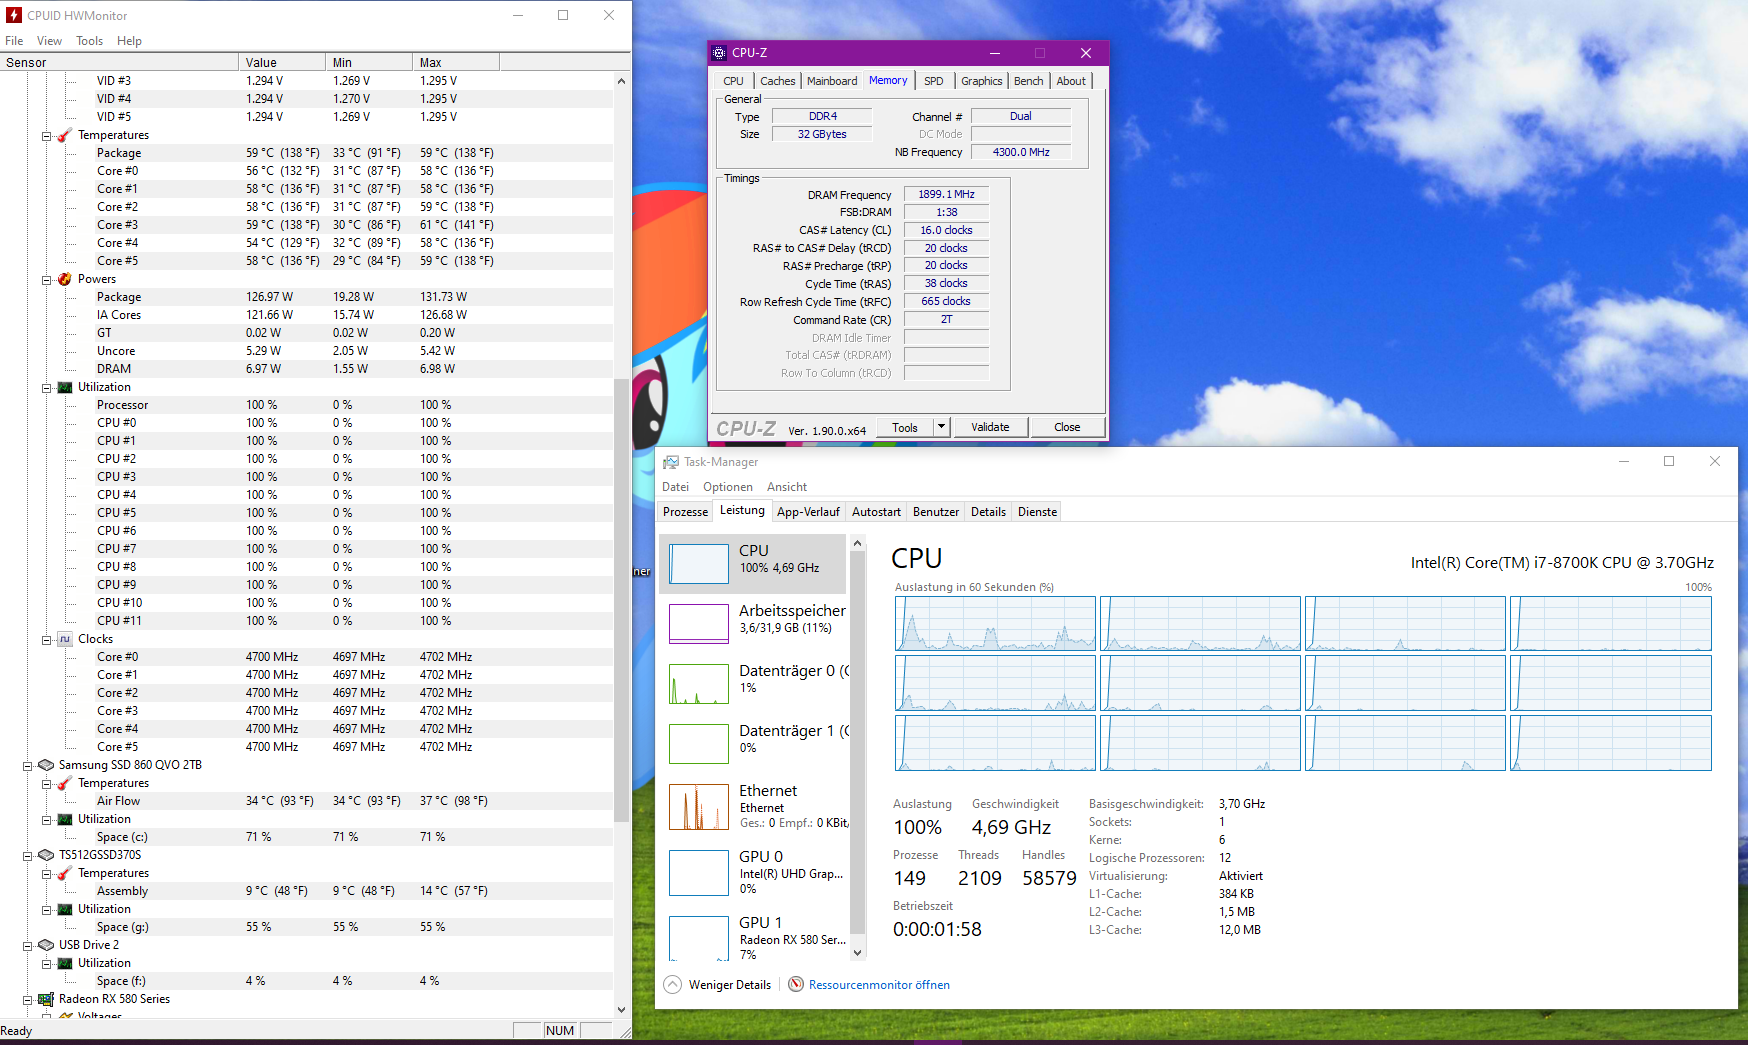Click the chip icon beside CPU Utilization
This screenshot has width=1748, height=1045.
pyautogui.click(x=65, y=387)
